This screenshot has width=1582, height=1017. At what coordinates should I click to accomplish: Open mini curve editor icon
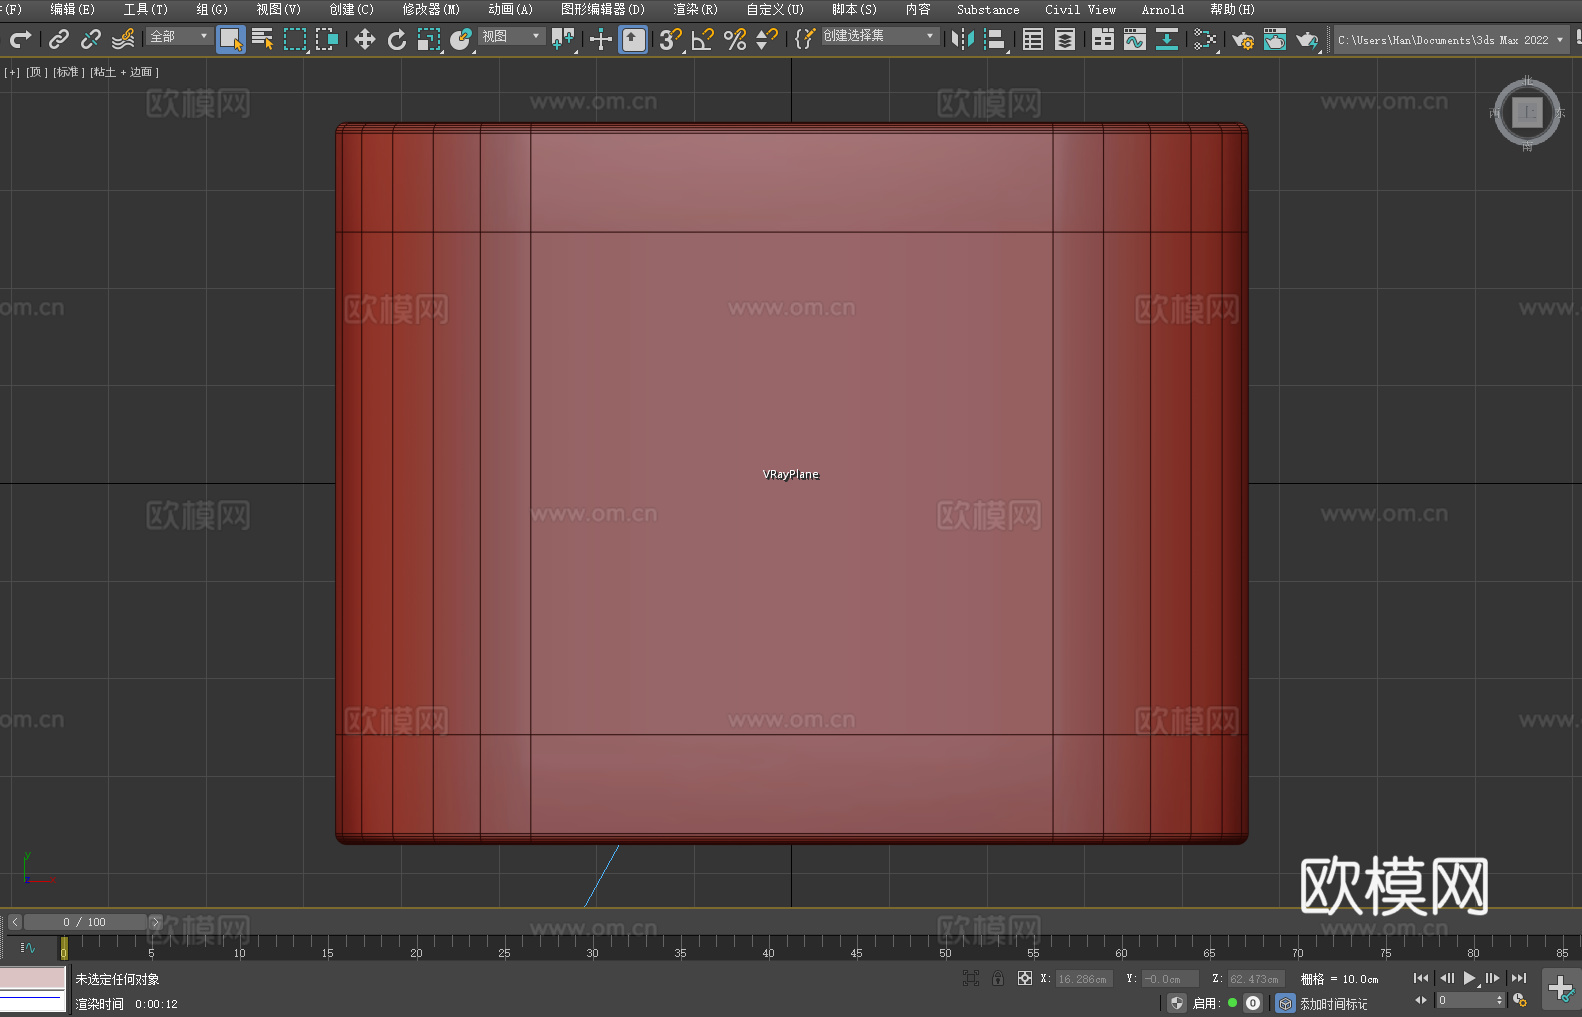(28, 948)
